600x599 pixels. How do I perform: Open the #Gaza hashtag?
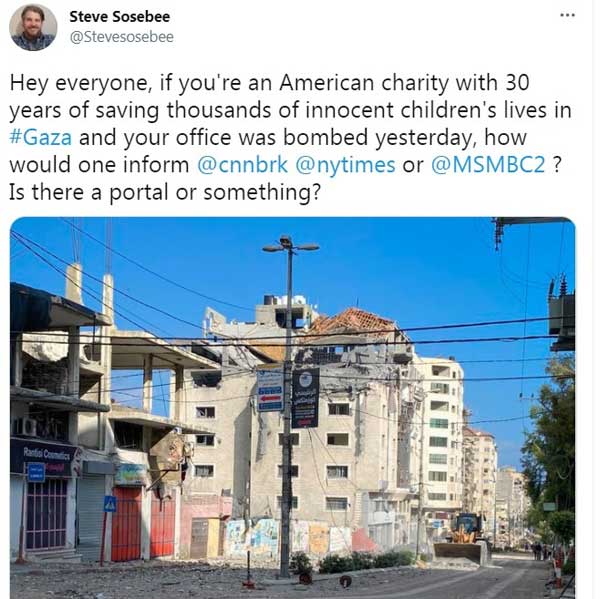click(41, 137)
